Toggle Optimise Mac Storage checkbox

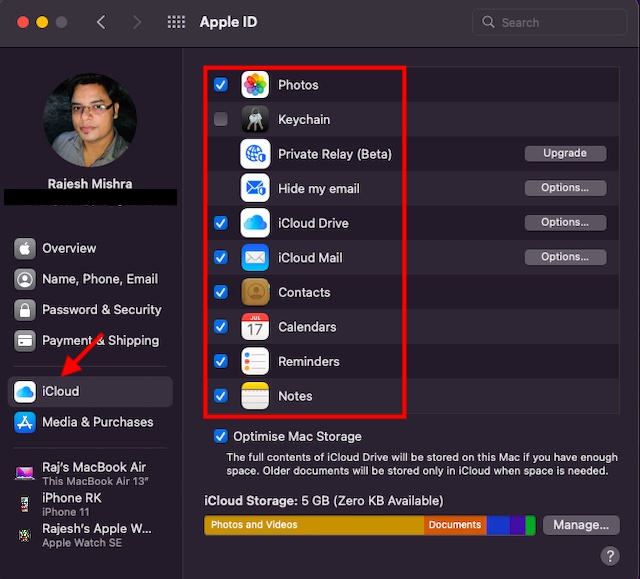pos(221,436)
